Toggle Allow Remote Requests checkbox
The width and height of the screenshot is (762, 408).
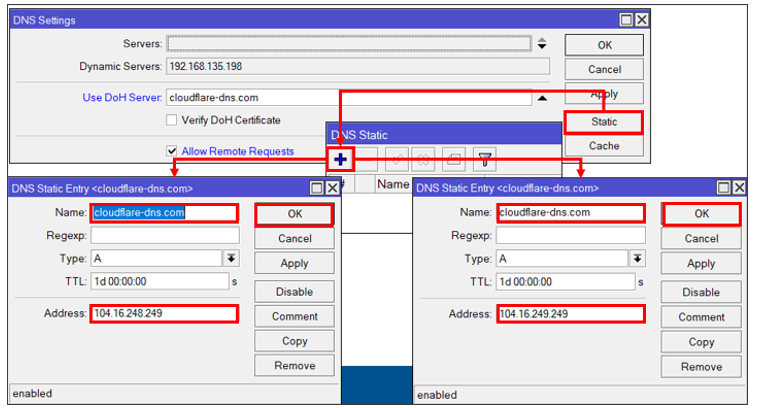172,151
